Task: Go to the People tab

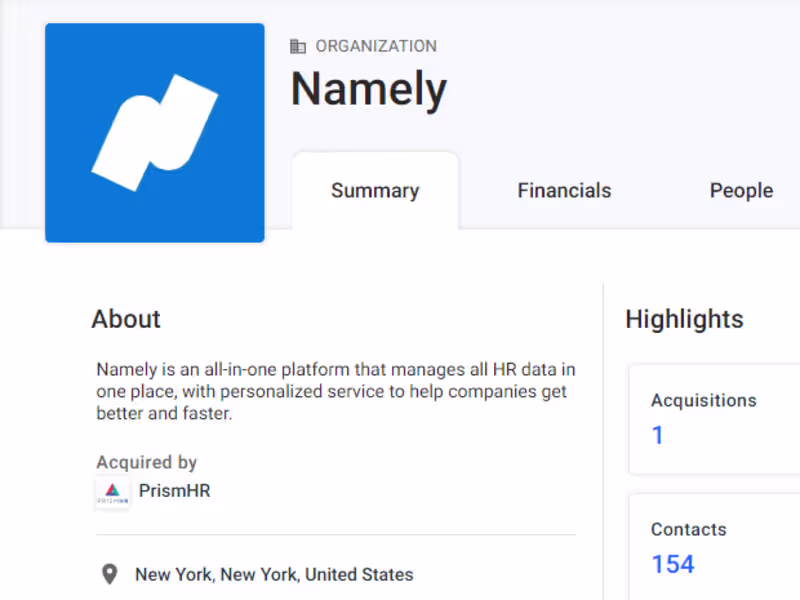Action: point(741,191)
